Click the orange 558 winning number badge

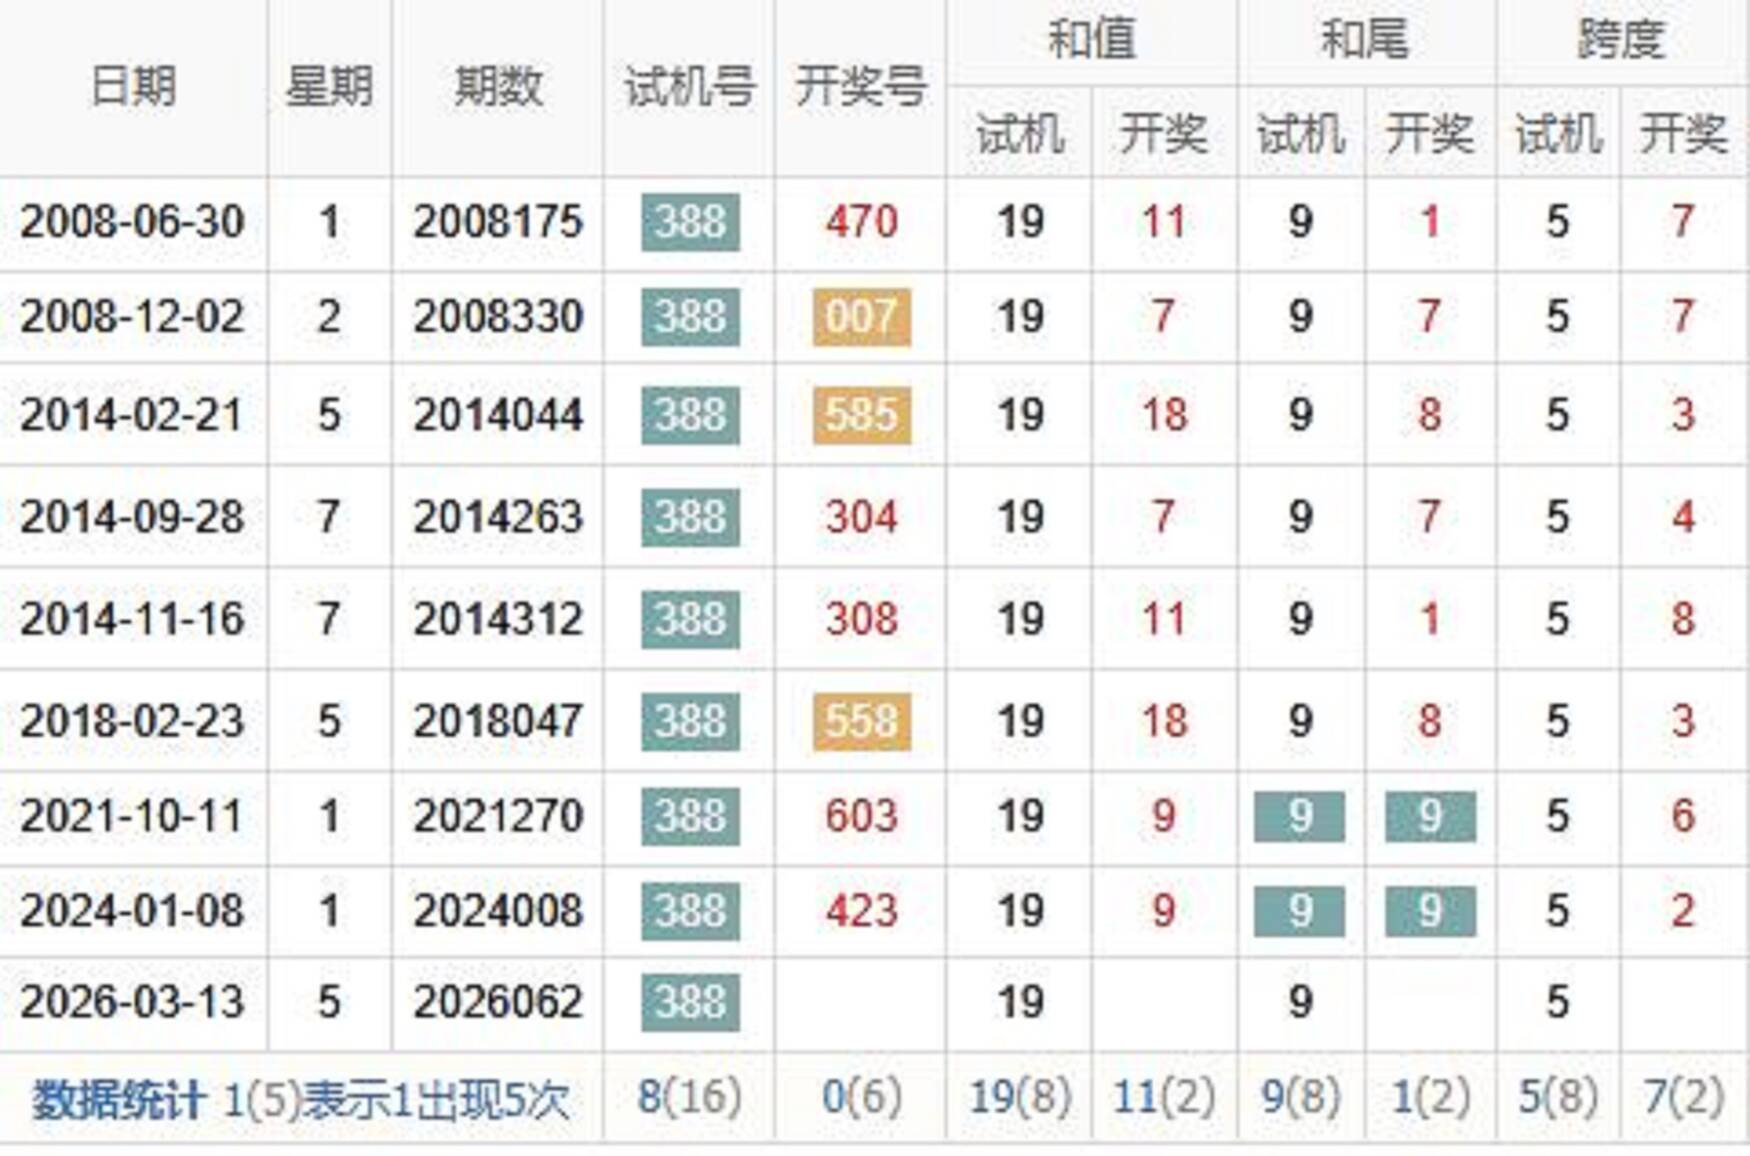pos(861,721)
